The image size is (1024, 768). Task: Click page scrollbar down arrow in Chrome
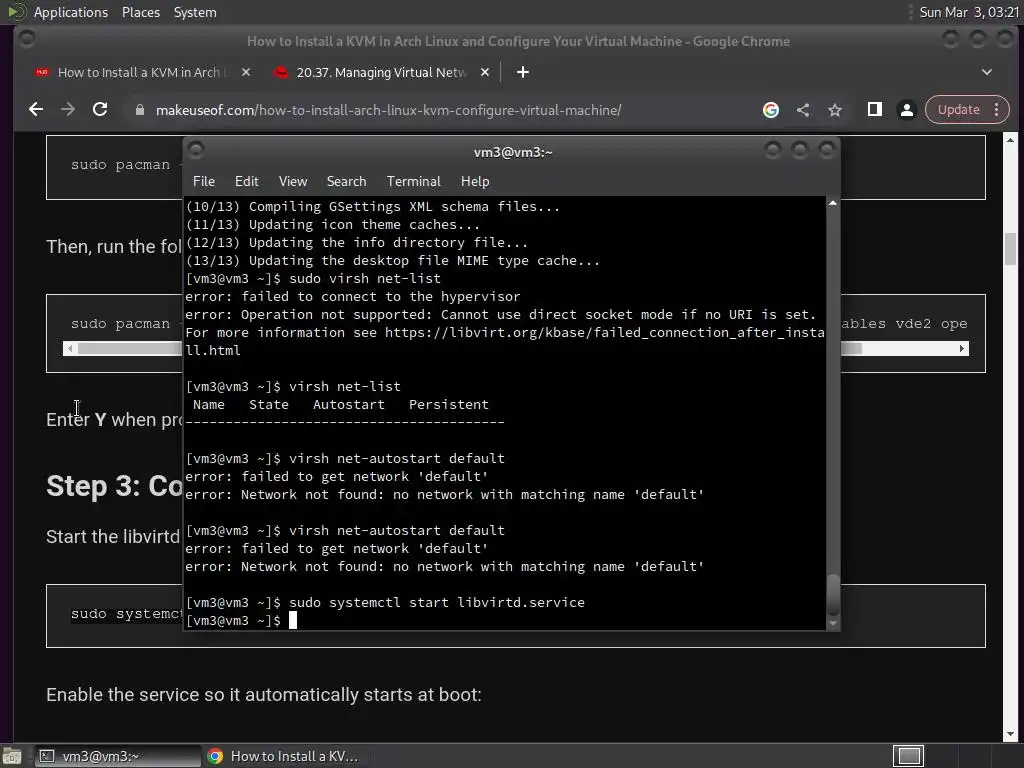[x=1010, y=735]
